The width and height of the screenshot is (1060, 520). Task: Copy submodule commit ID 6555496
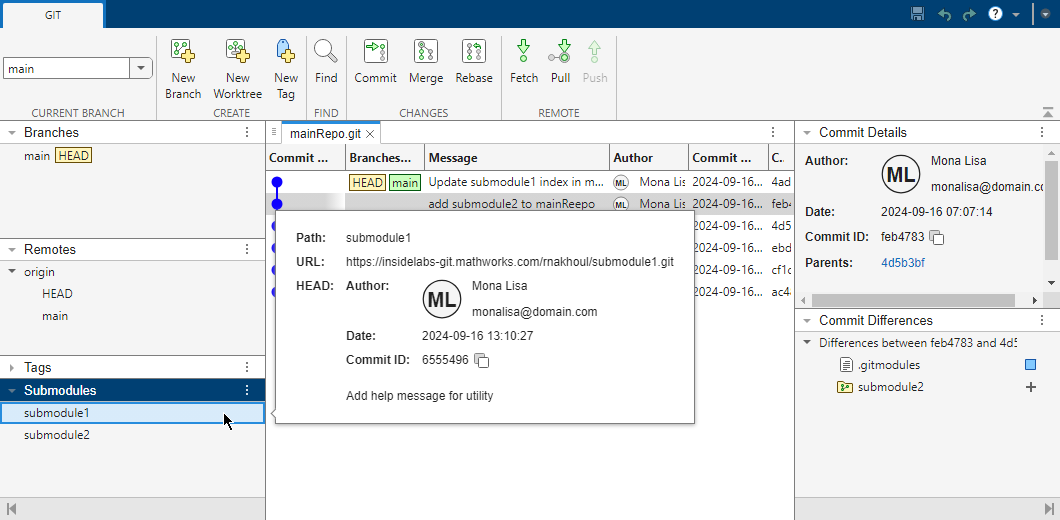coord(482,361)
